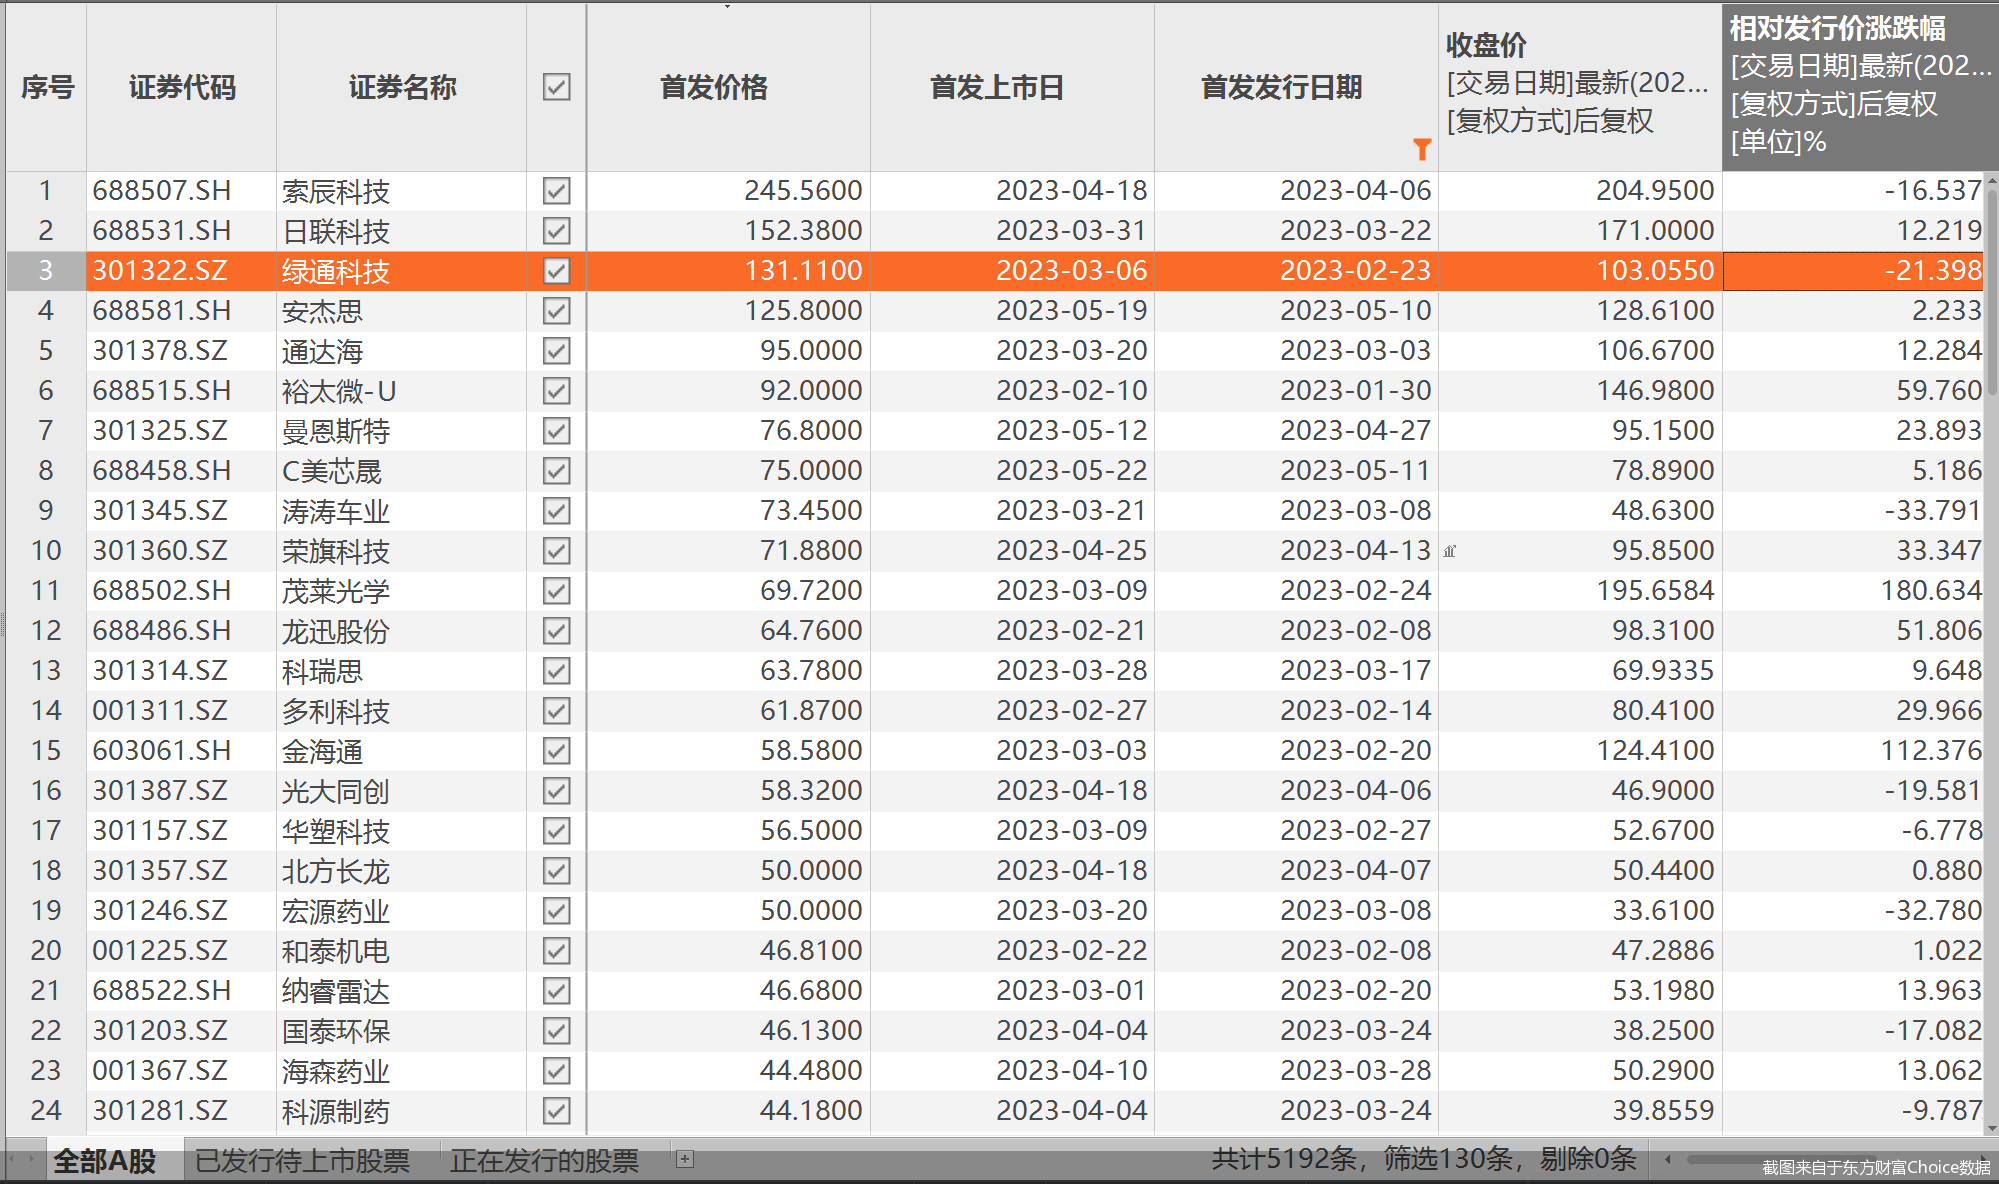Viewport: 1999px width, 1184px height.
Task: Toggle the select-all checkbox in header
Action: [x=557, y=87]
